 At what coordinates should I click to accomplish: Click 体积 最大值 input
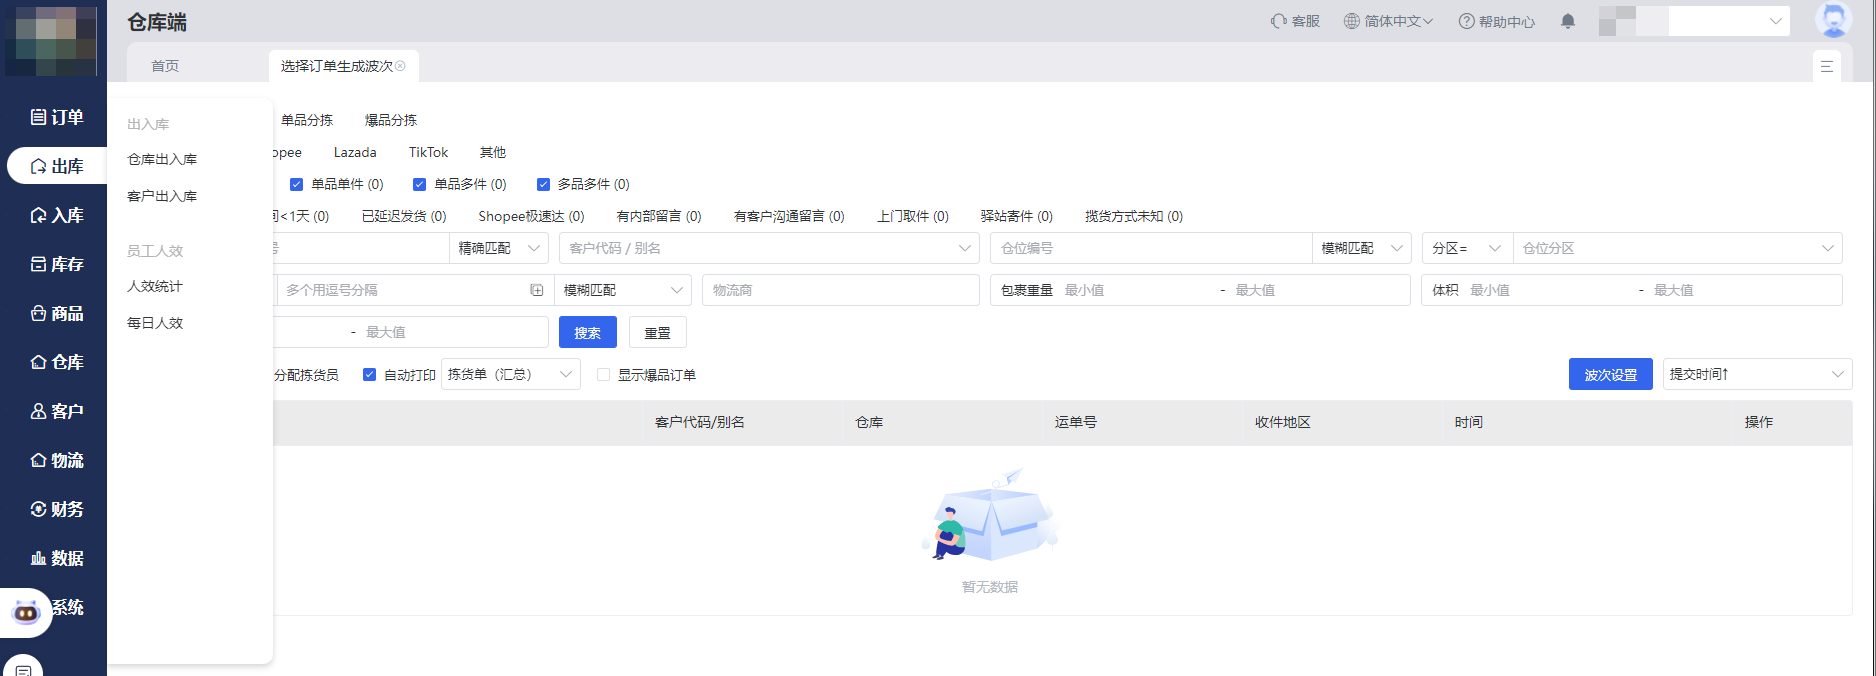[x=1743, y=290]
